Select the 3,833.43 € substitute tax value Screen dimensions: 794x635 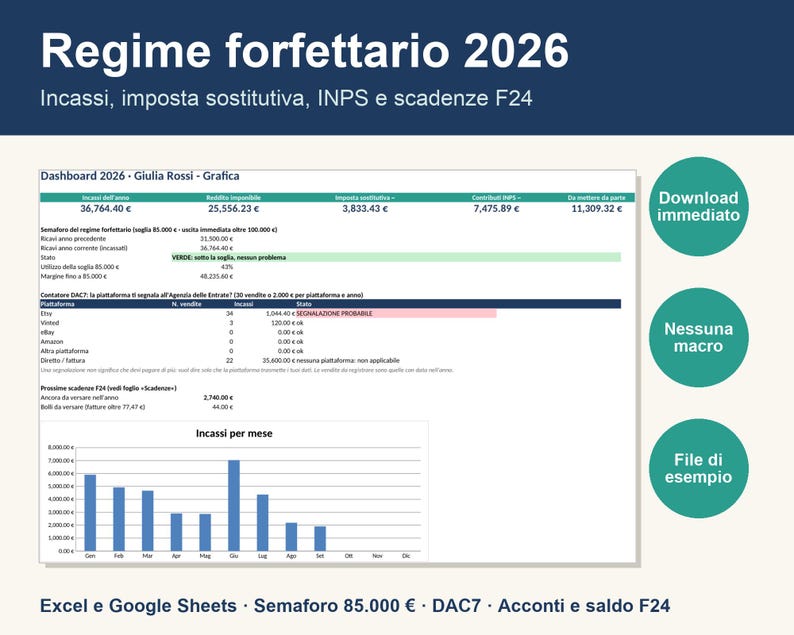point(365,209)
